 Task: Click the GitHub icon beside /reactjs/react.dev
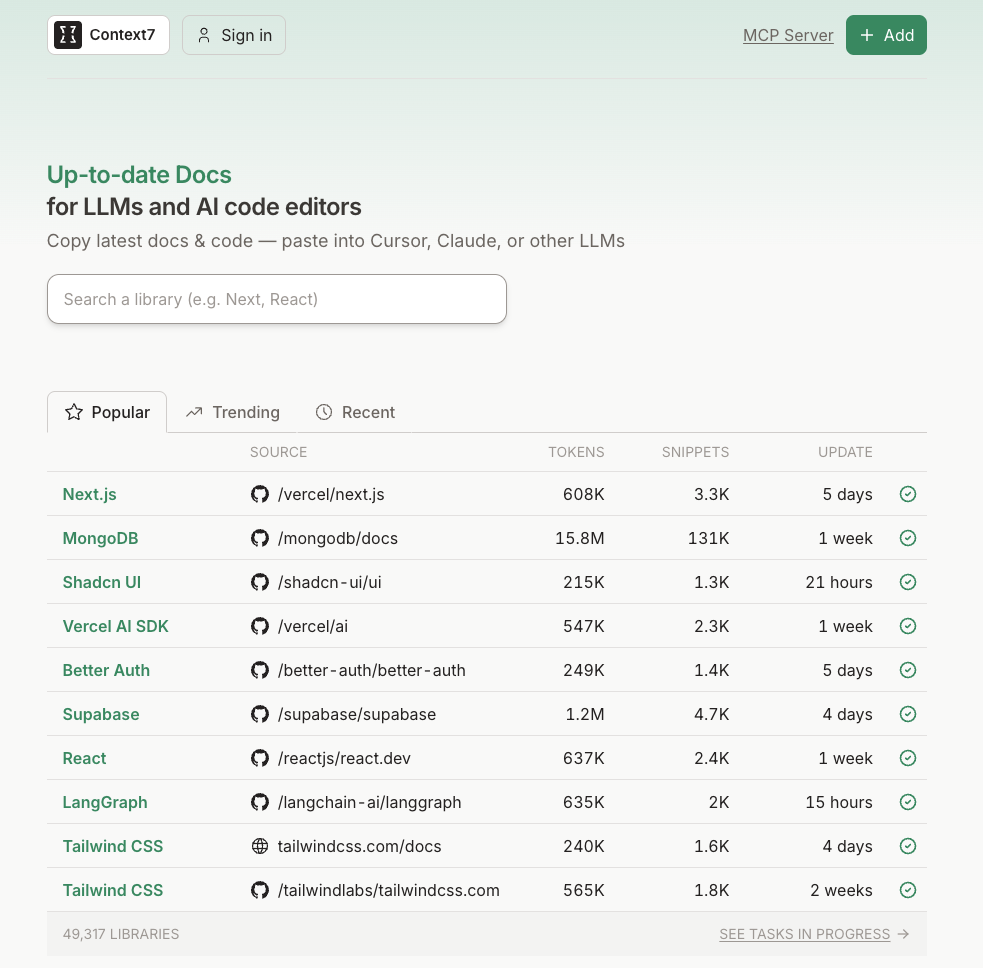pyautogui.click(x=260, y=758)
